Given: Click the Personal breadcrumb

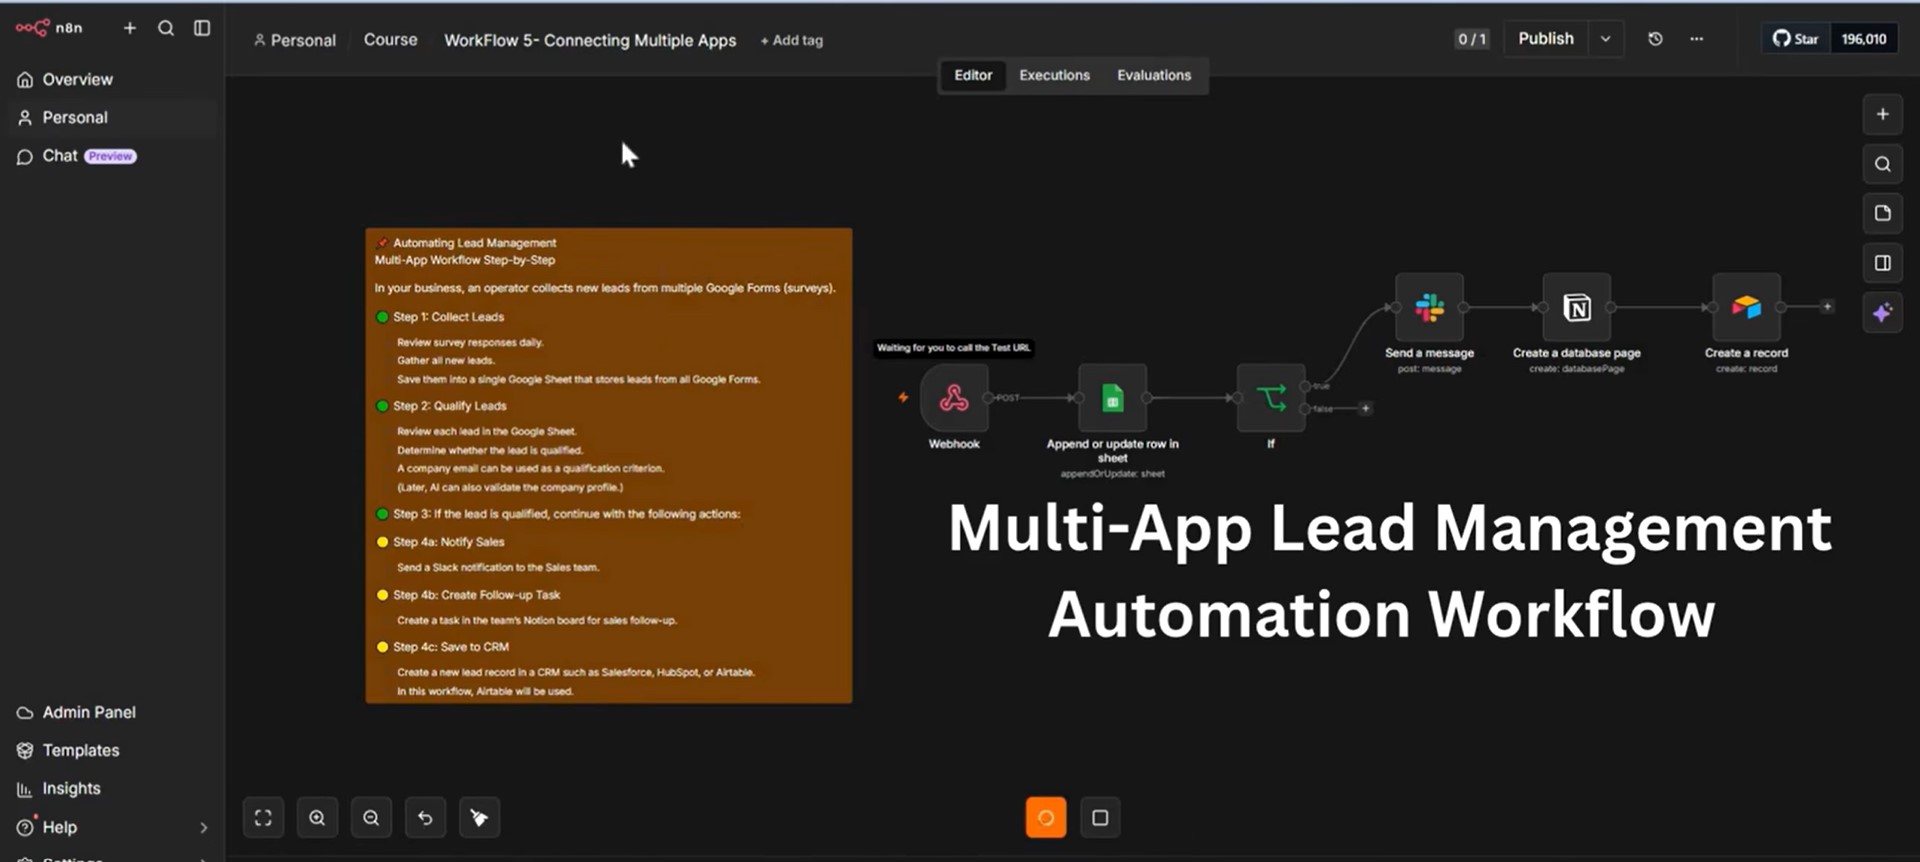Looking at the screenshot, I should point(295,40).
